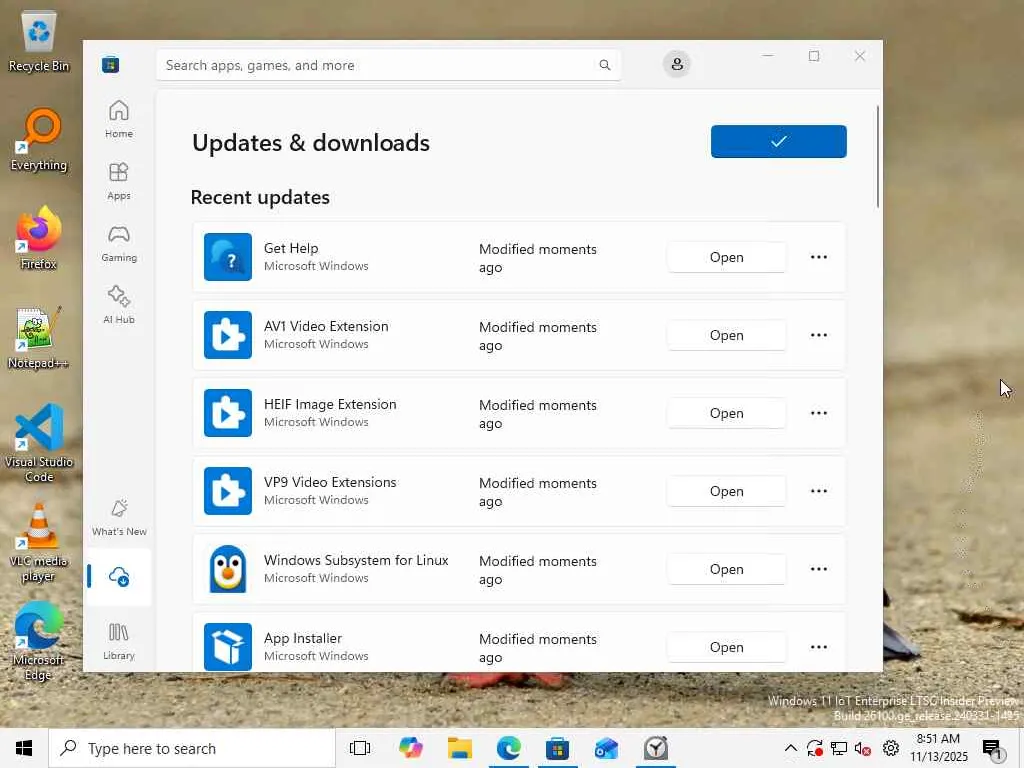Click the muted volume tray icon
Screen dimensions: 1024x768
coord(863,748)
